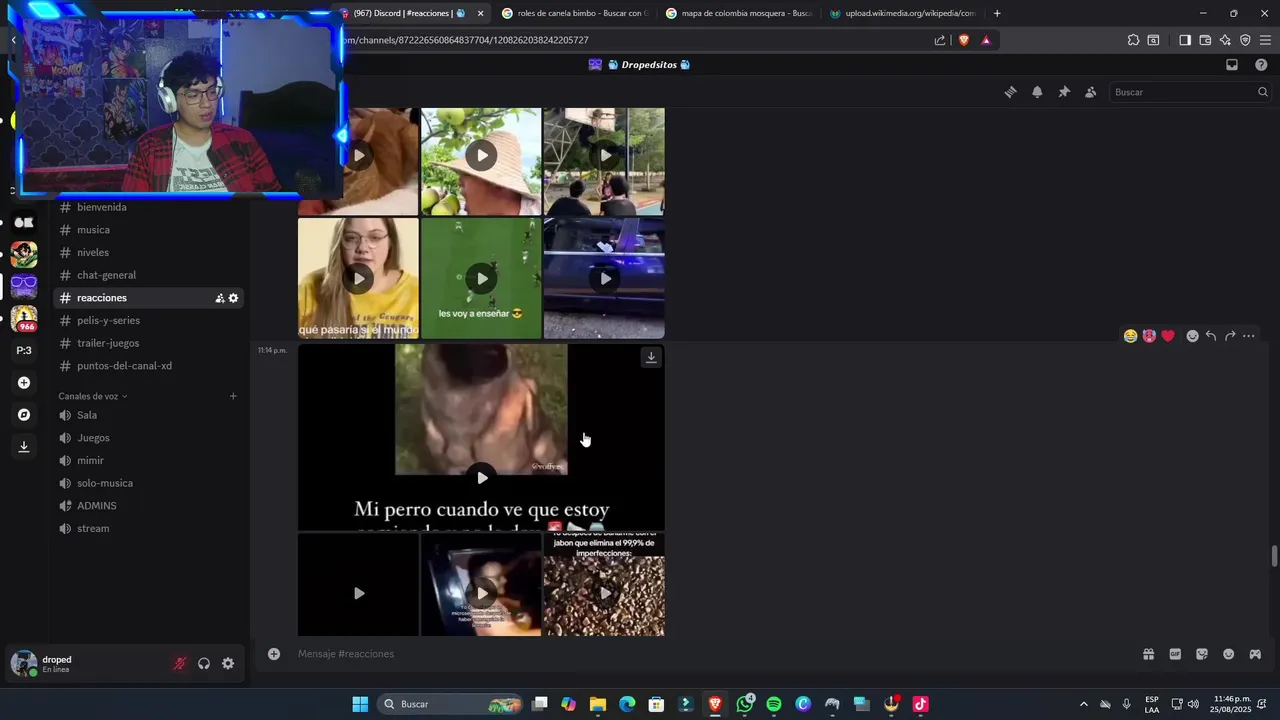Create a new voice channel with plus
This screenshot has width=1280, height=720.
[233, 396]
